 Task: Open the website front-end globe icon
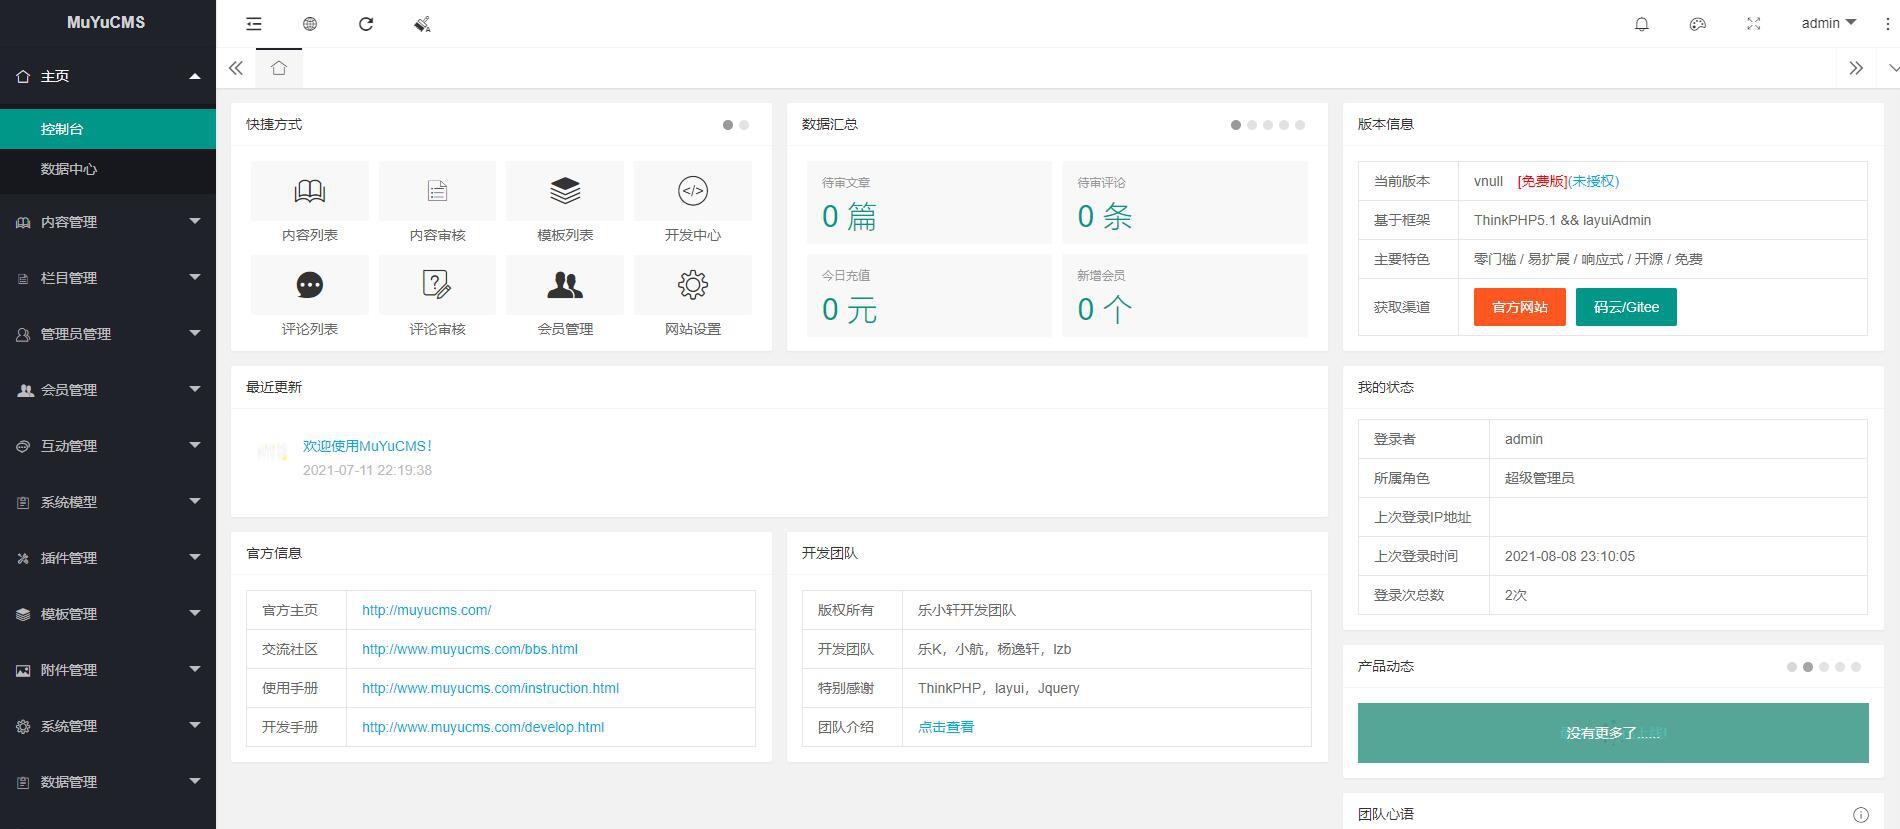pos(310,24)
